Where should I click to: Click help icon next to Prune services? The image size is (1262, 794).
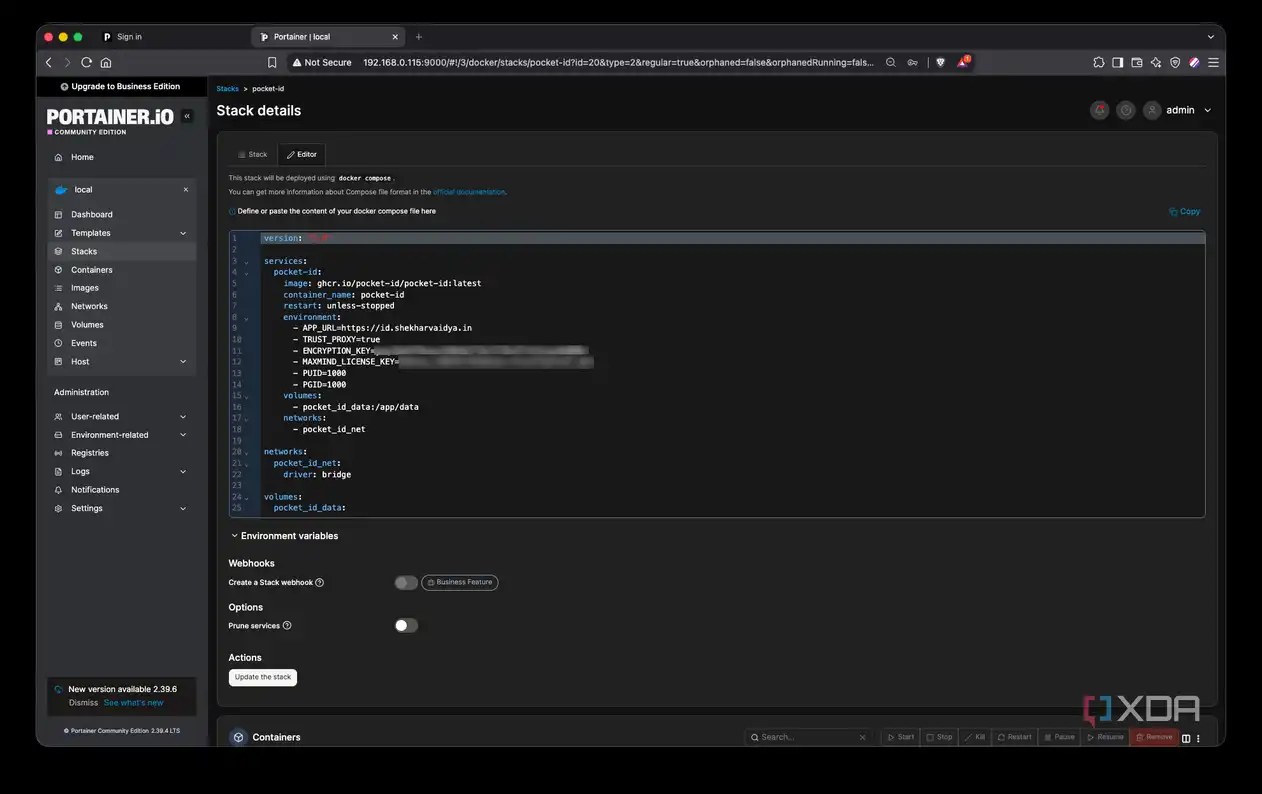coord(287,626)
